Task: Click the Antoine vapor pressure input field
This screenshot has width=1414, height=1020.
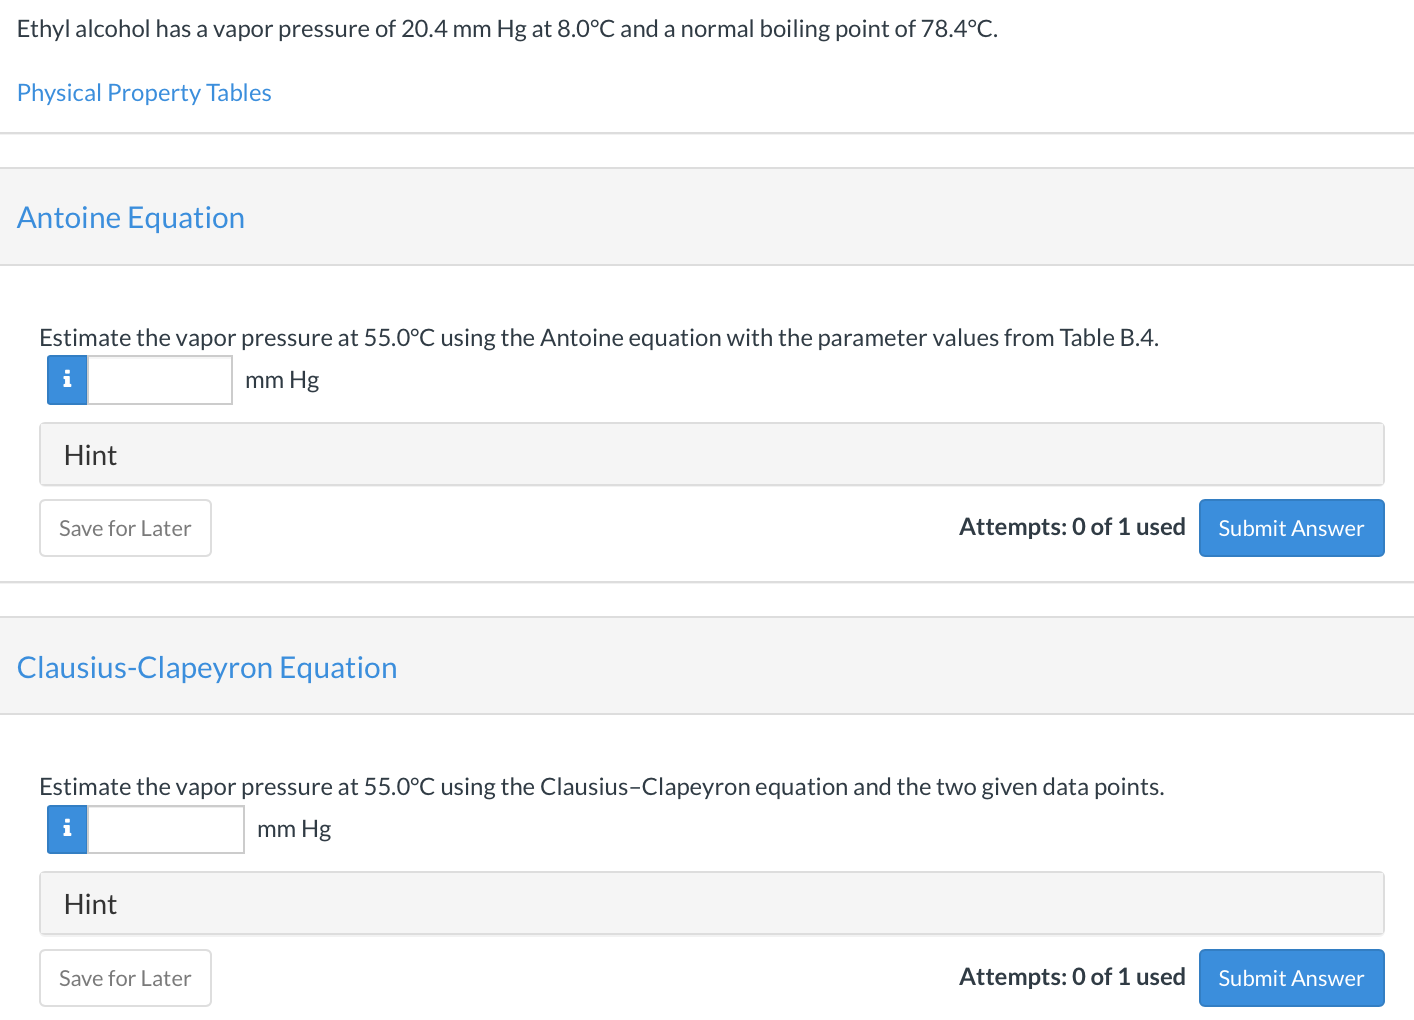Action: click(160, 380)
